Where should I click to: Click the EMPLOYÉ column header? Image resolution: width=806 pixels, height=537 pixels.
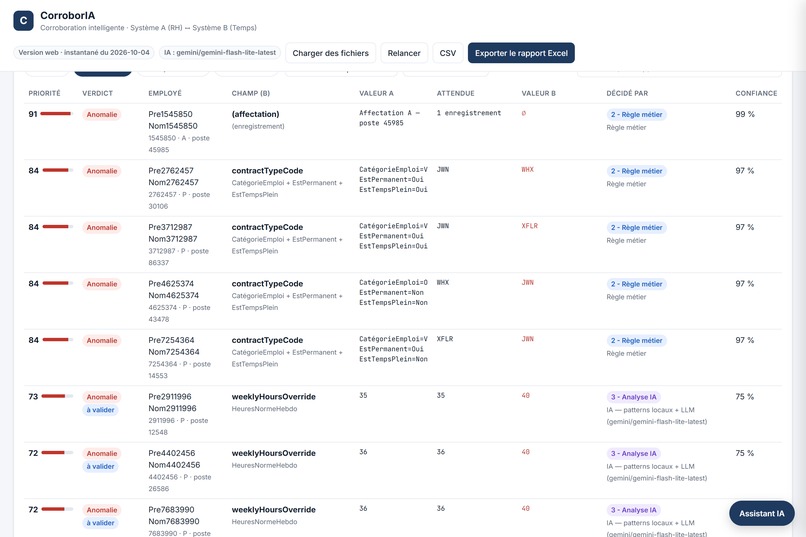pos(165,93)
